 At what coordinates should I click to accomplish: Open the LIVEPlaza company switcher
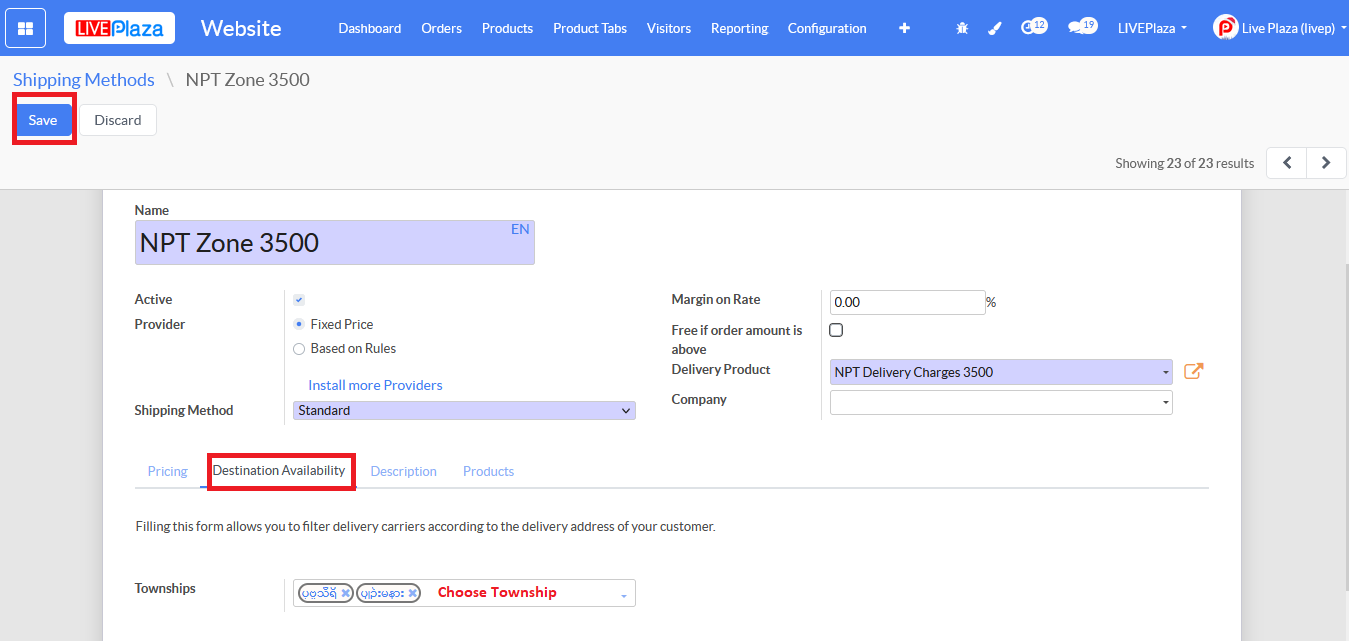coord(1152,28)
